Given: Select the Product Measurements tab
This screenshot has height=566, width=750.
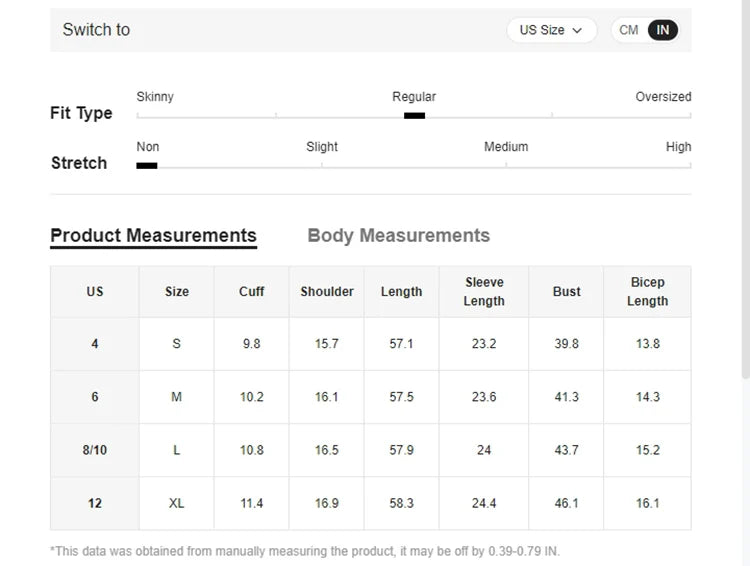Looking at the screenshot, I should [153, 236].
